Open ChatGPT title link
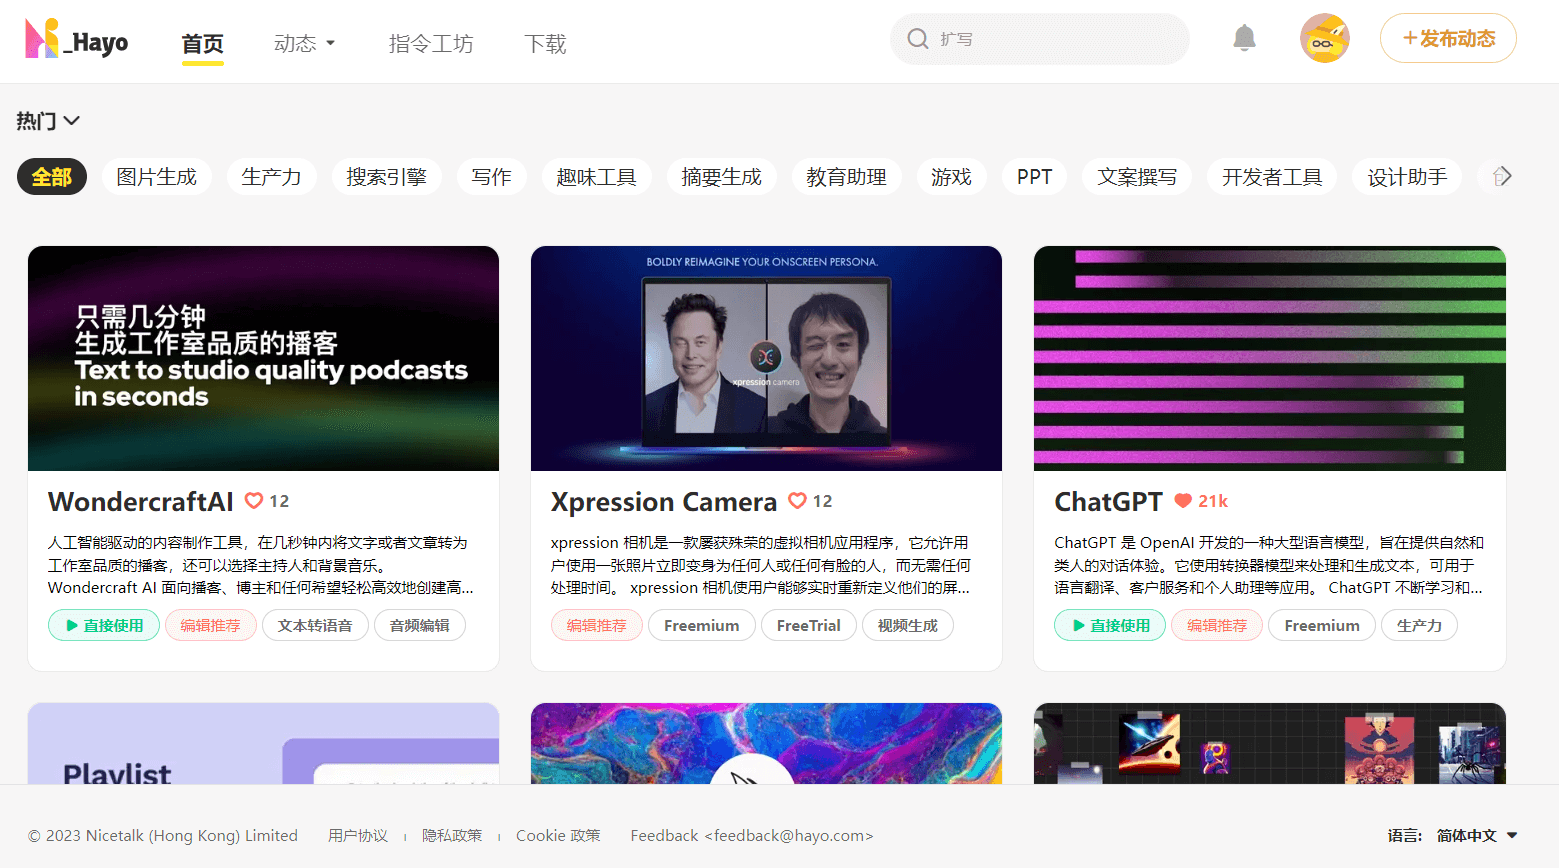1559x868 pixels. (x=1109, y=501)
